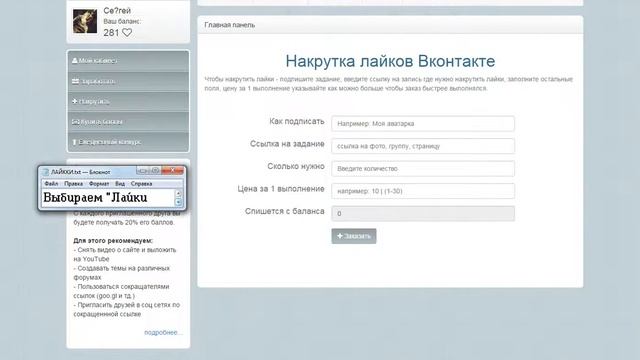Screen dimensions: 640x360
Task: Maximize the Notepad window
Action: point(155,171)
